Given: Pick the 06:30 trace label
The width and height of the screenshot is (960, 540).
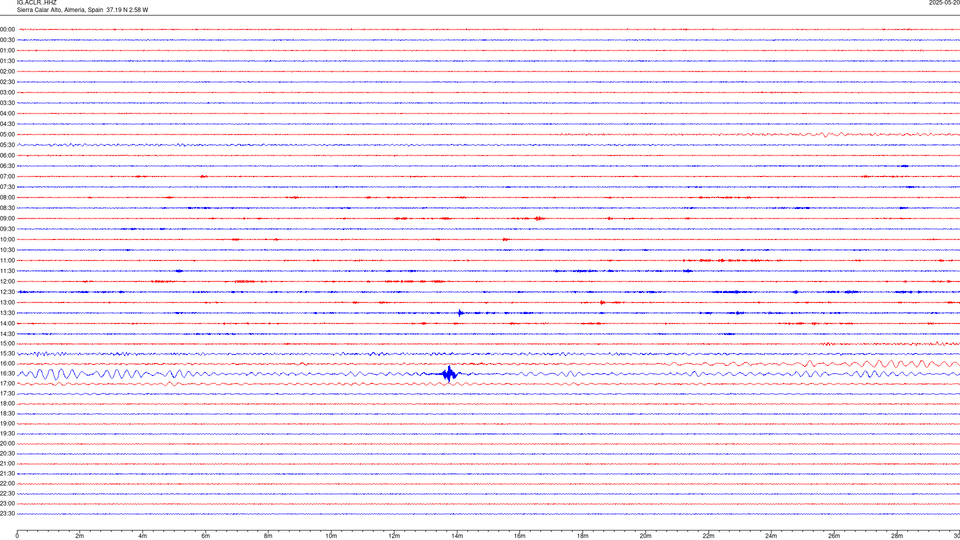Looking at the screenshot, I should pyautogui.click(x=7, y=165).
